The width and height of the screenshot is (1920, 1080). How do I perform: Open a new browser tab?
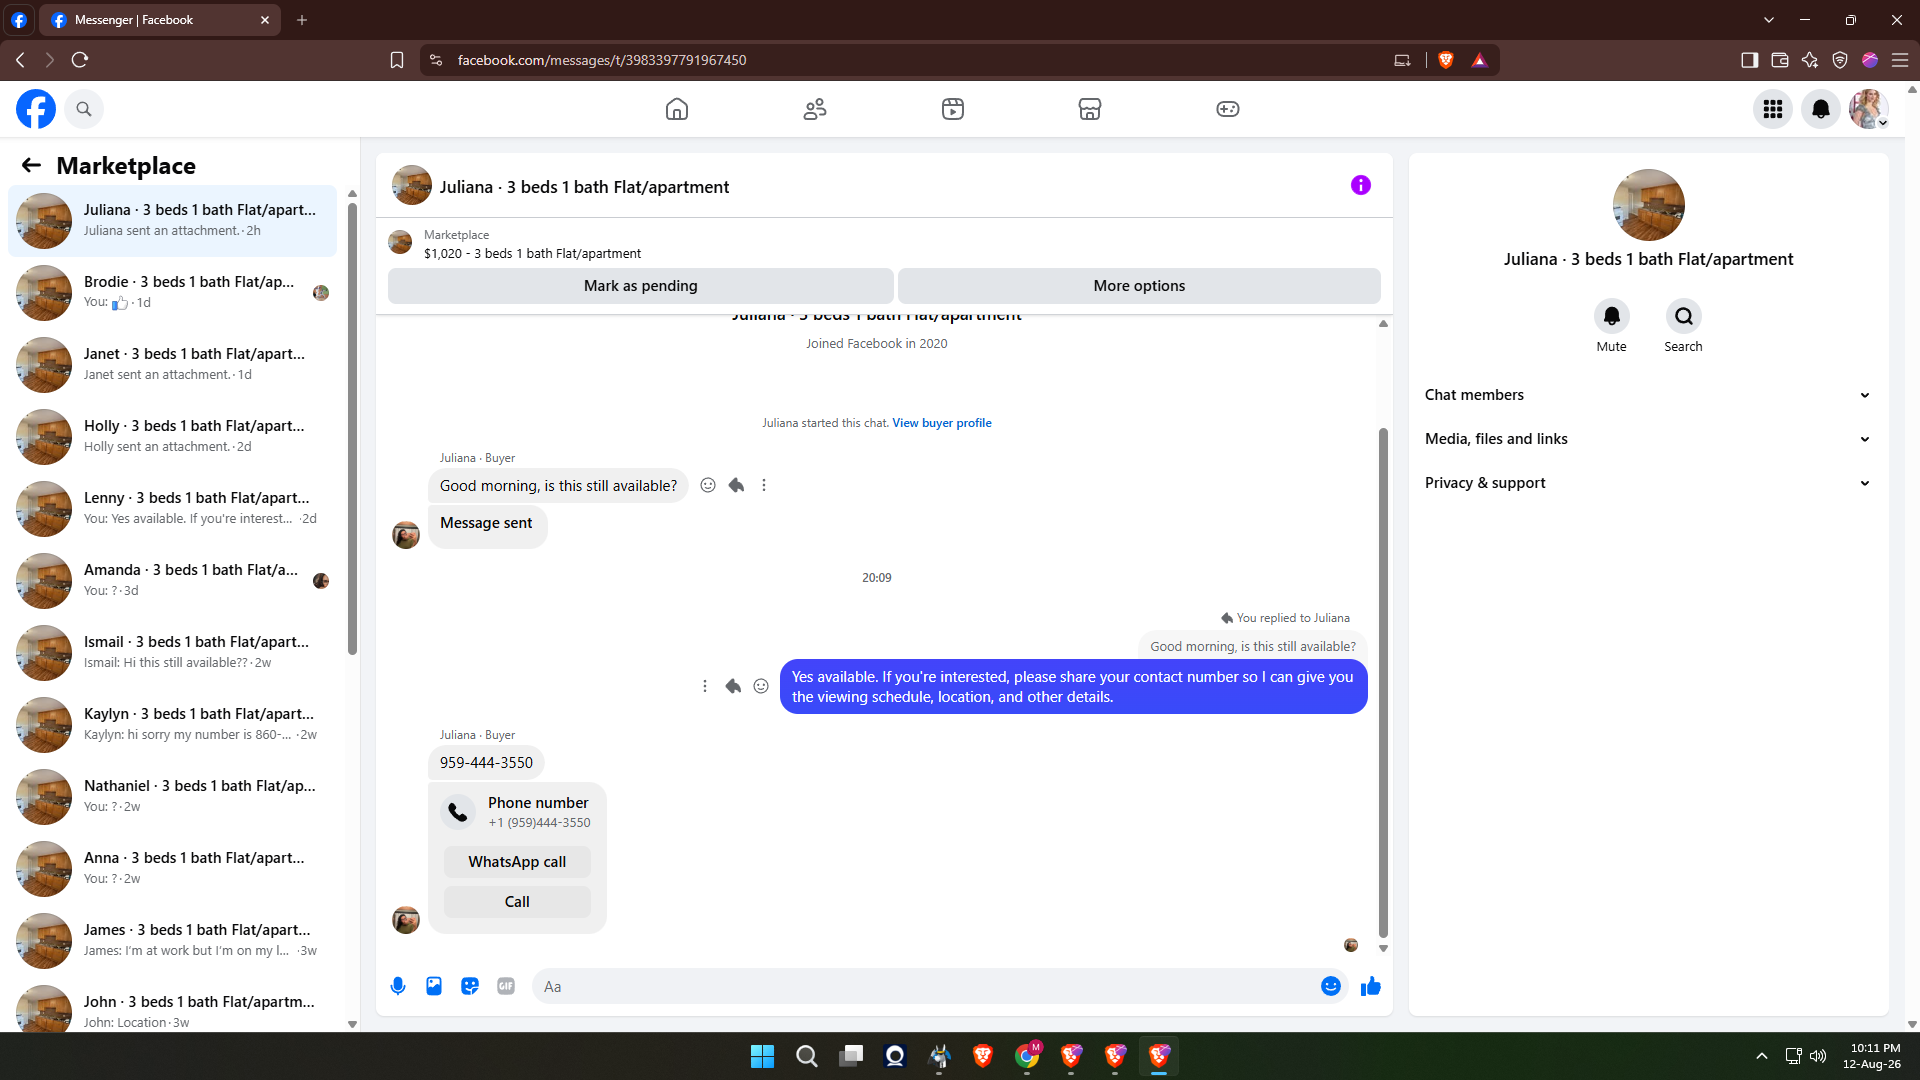tap(302, 20)
